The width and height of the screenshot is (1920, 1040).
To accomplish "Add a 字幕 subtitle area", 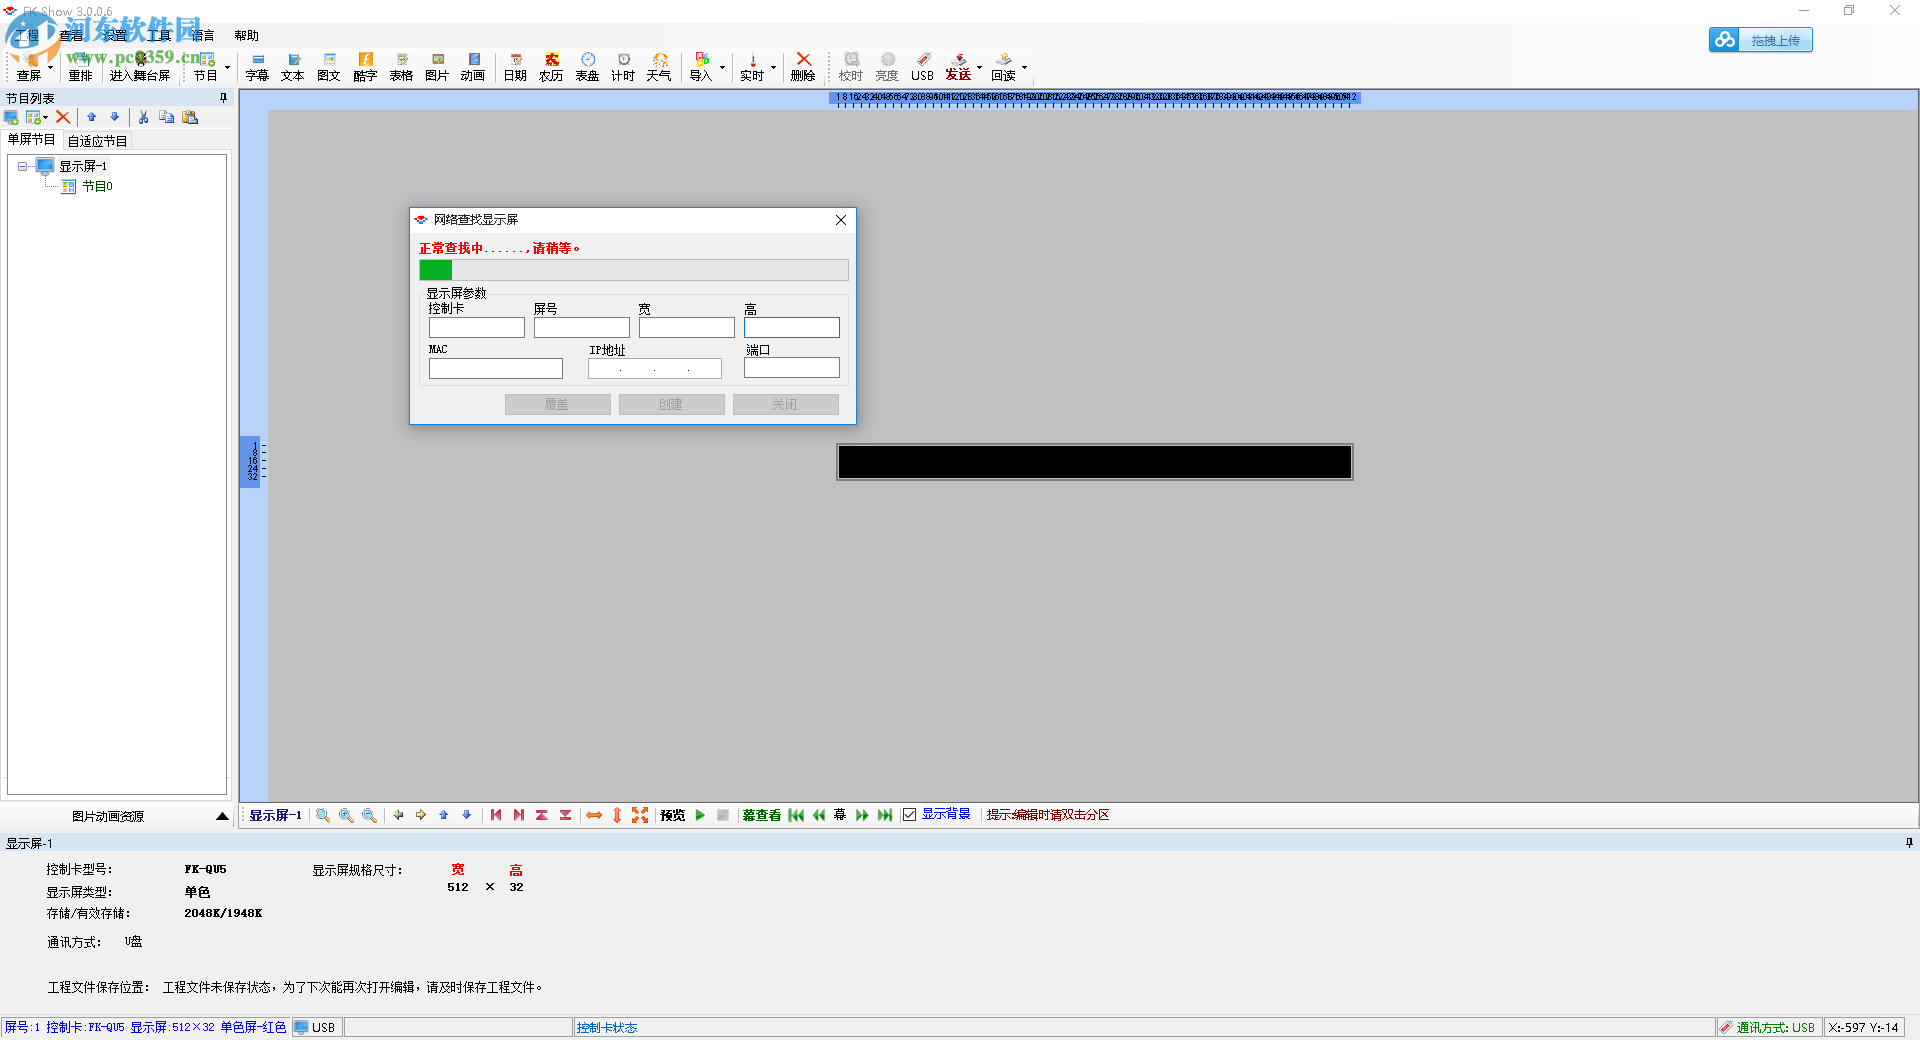I will tap(257, 67).
